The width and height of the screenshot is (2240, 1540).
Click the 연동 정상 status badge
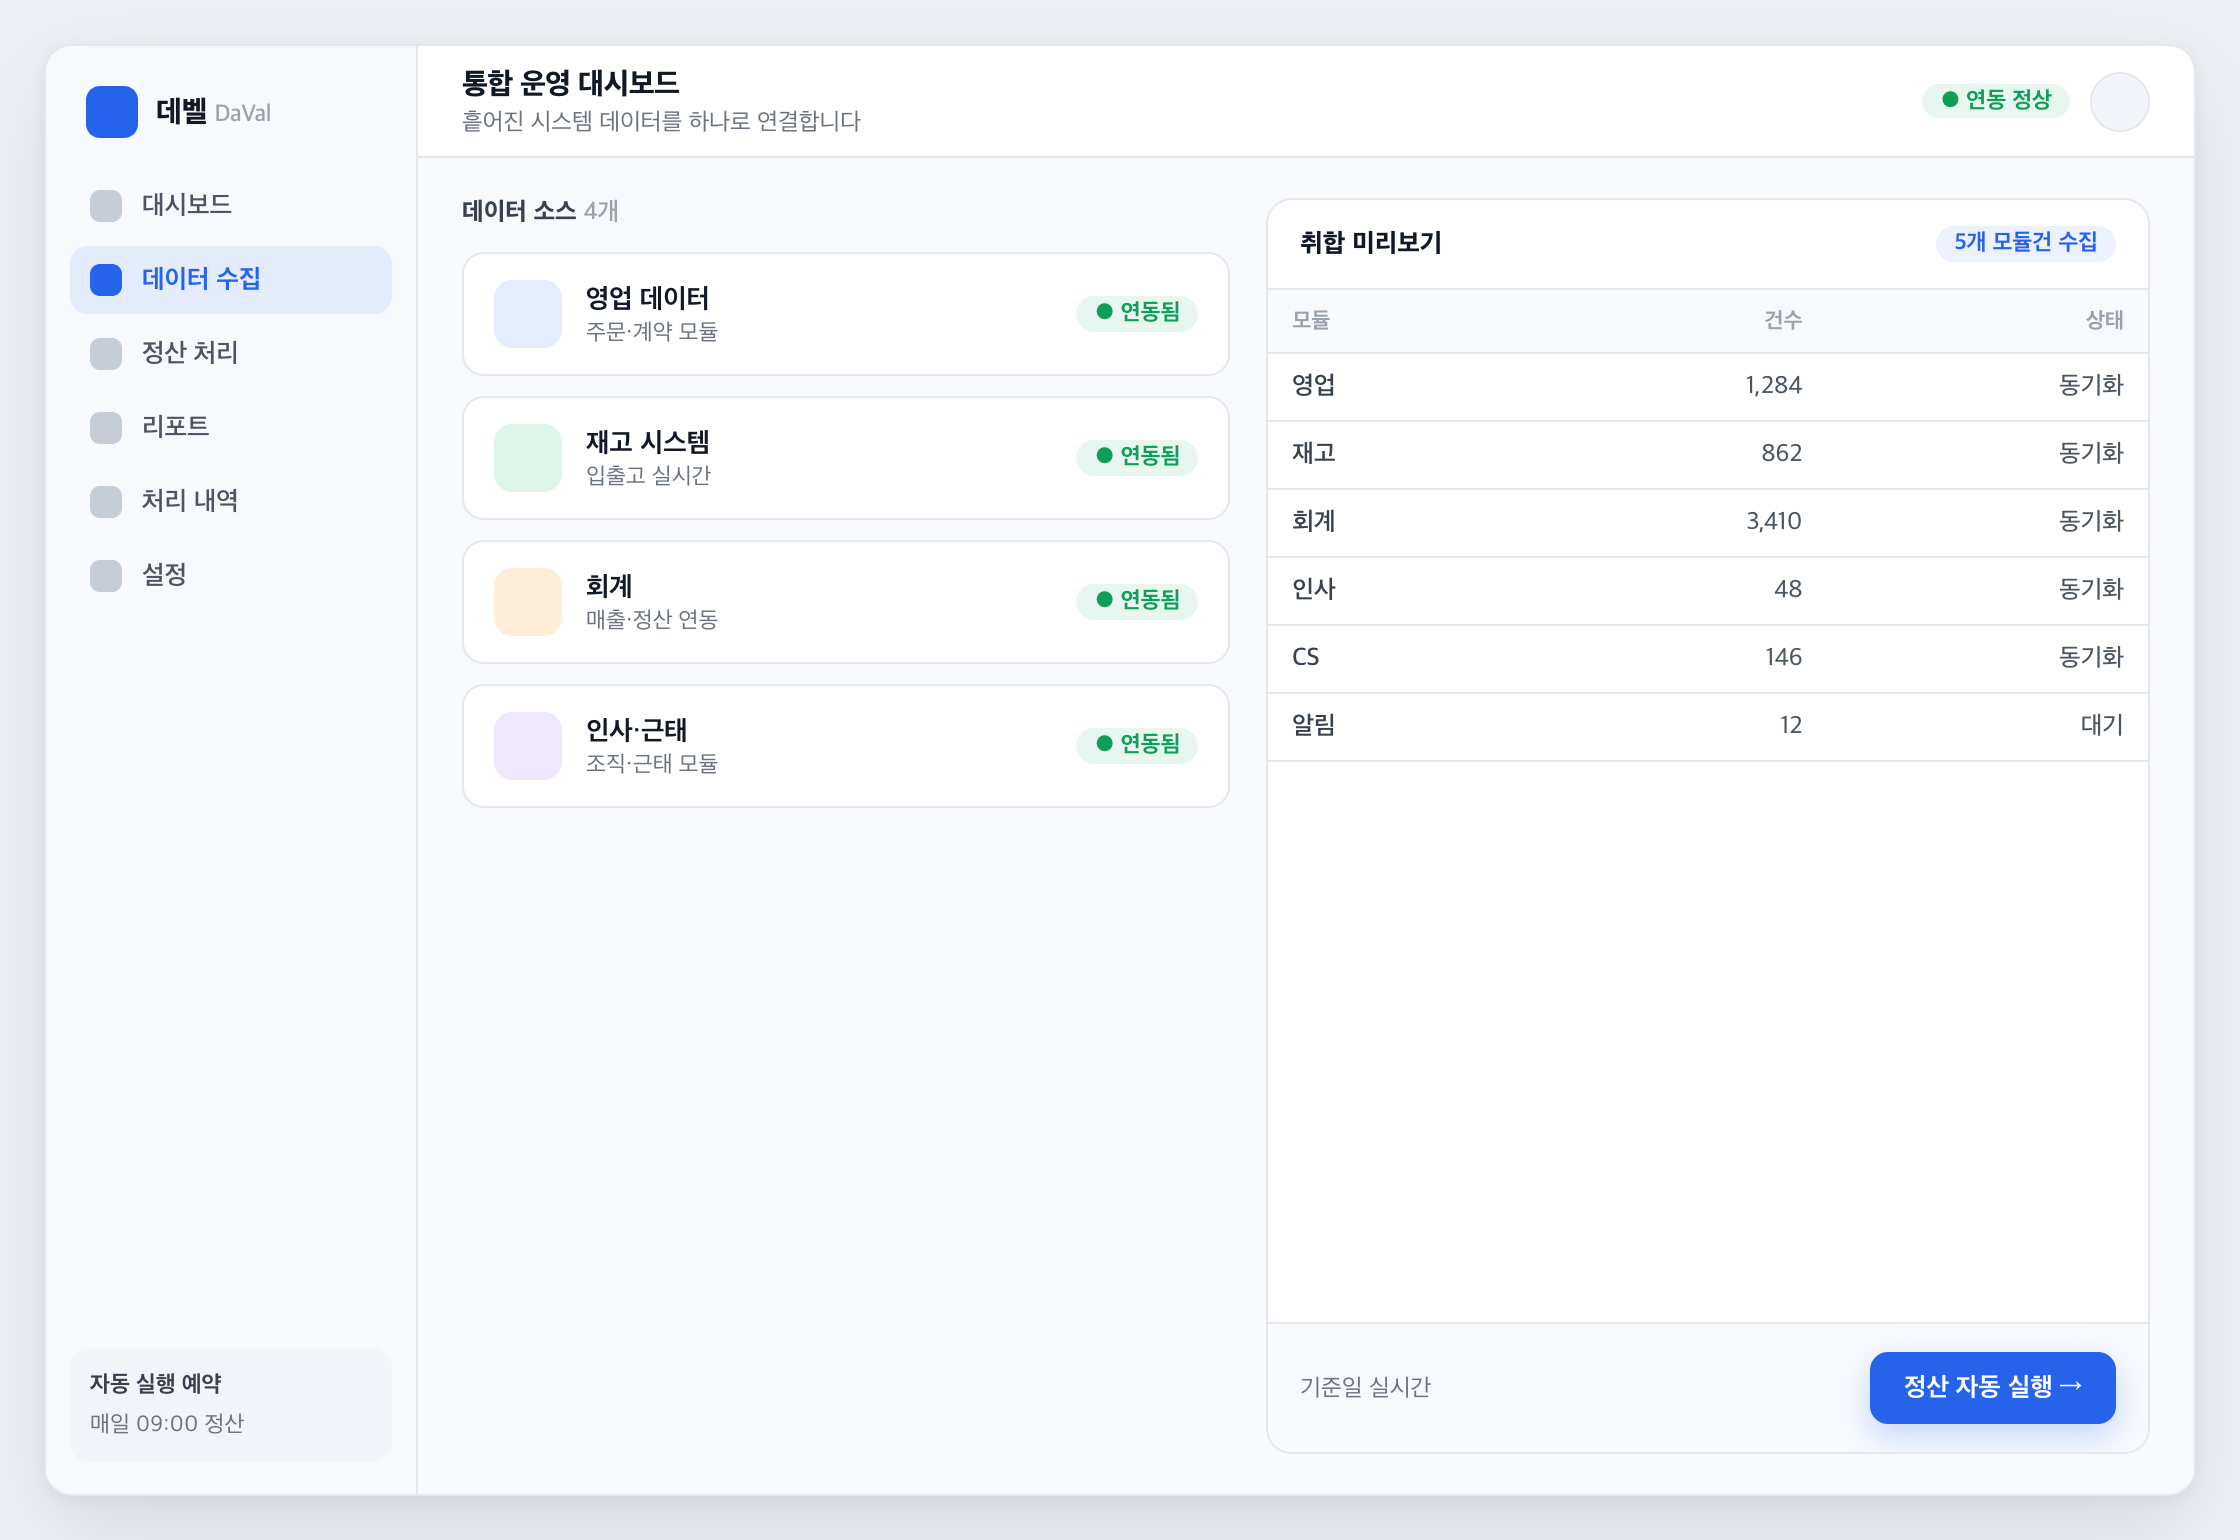(x=1995, y=101)
